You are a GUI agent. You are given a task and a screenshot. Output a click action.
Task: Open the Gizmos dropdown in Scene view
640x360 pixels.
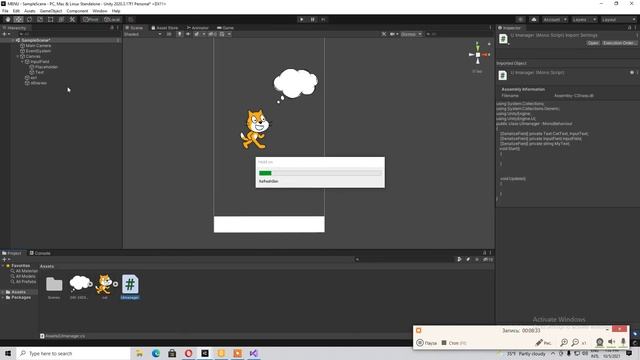click(411, 34)
